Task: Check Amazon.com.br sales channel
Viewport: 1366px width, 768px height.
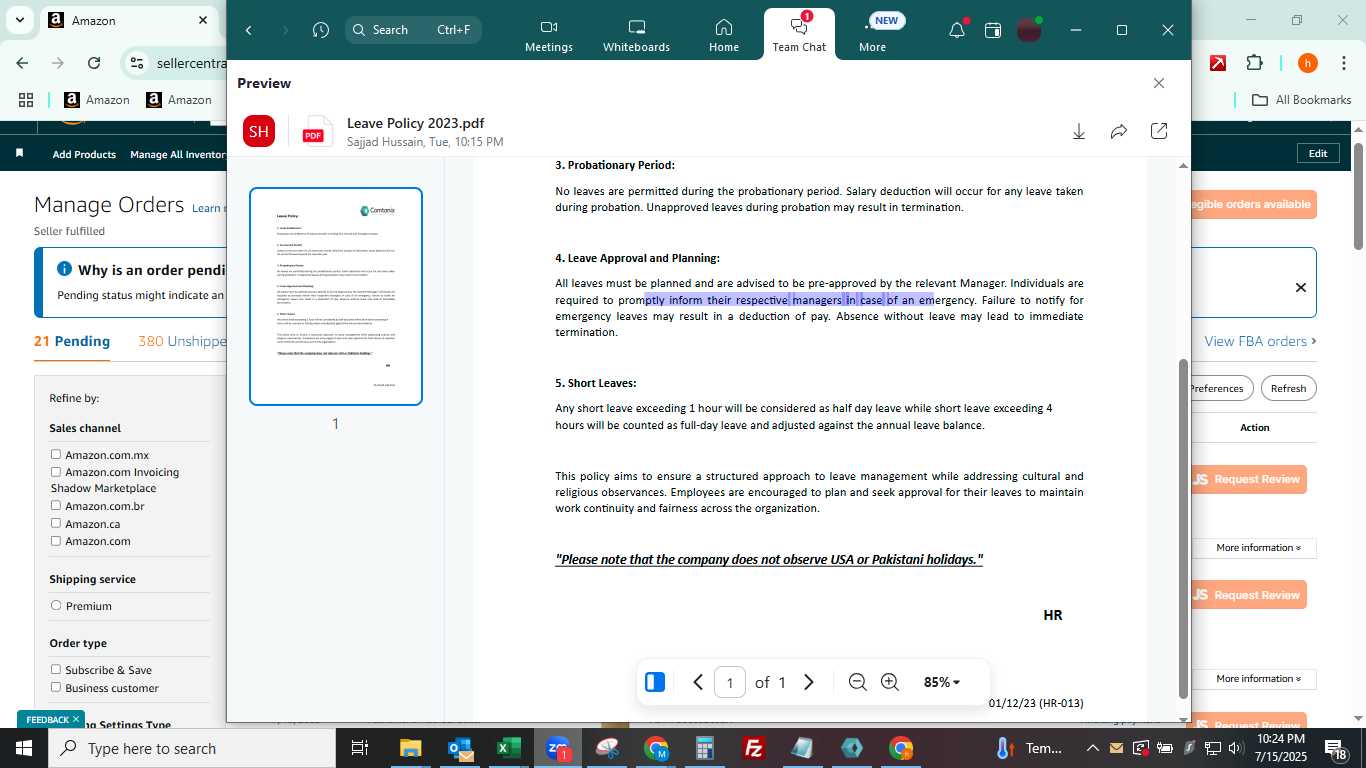Action: pos(56,505)
